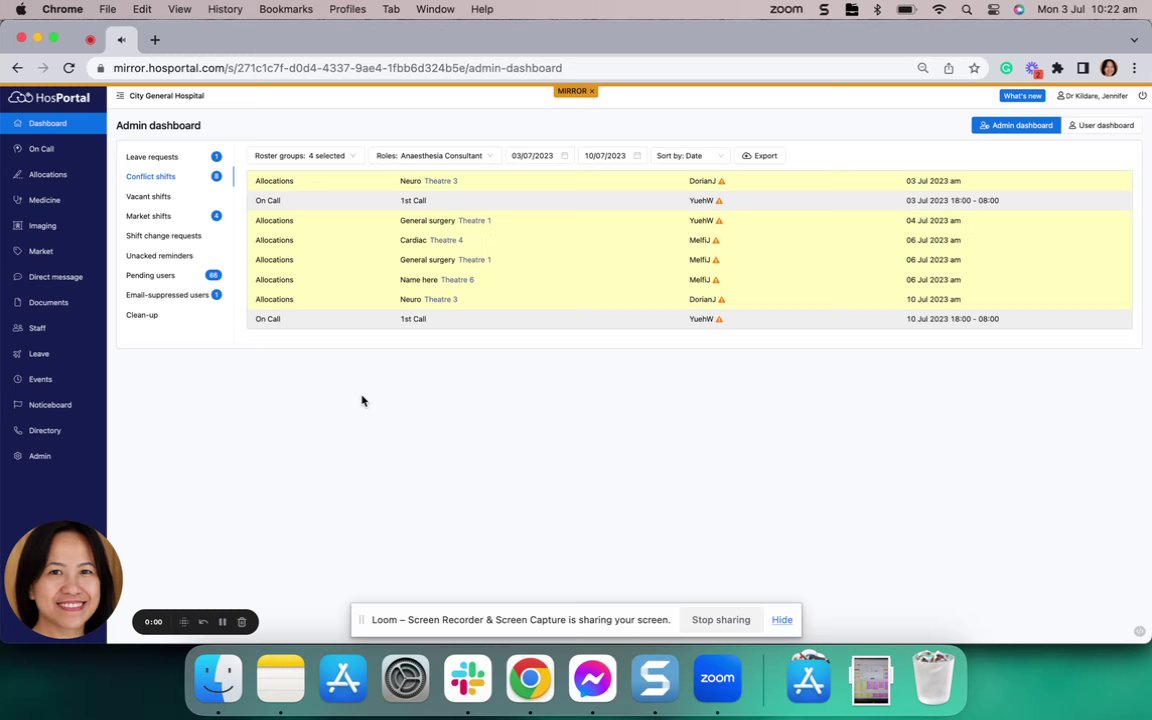This screenshot has width=1152, height=720.
Task: Open Slack from the dock
Action: coord(468,678)
